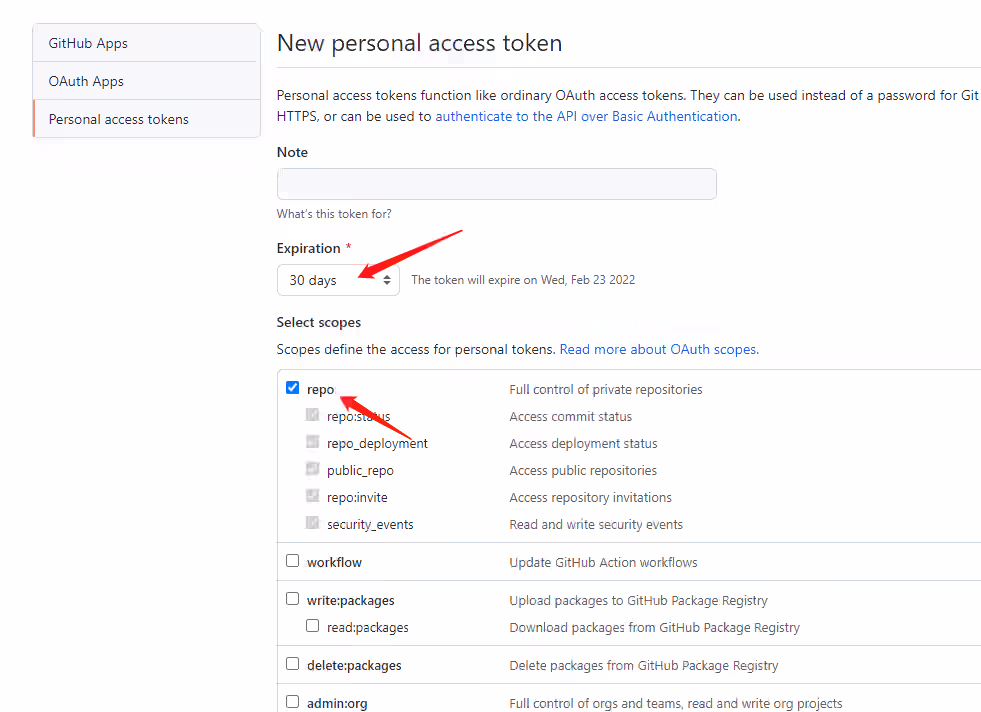Toggle the public_repo sub-scope checkbox

312,469
